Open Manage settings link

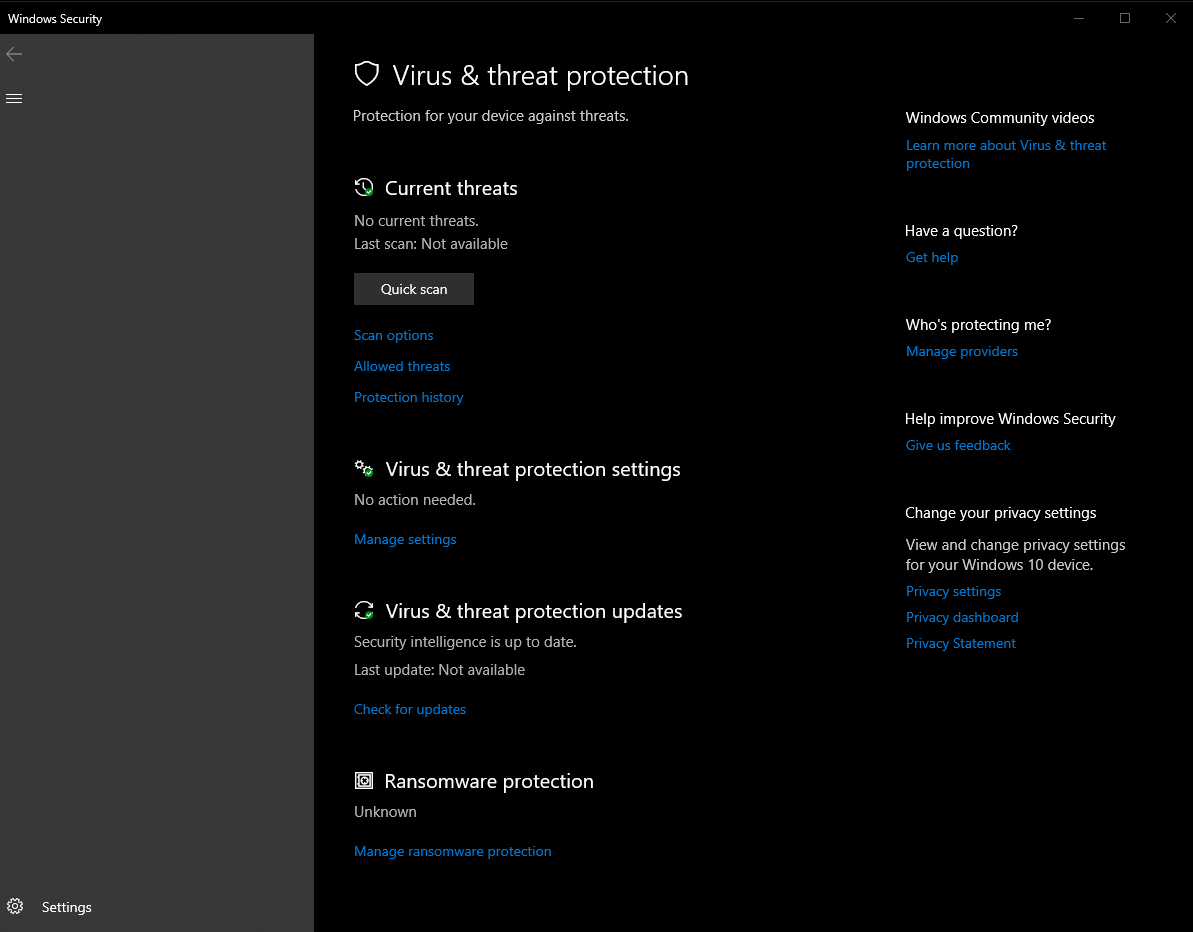tap(405, 539)
